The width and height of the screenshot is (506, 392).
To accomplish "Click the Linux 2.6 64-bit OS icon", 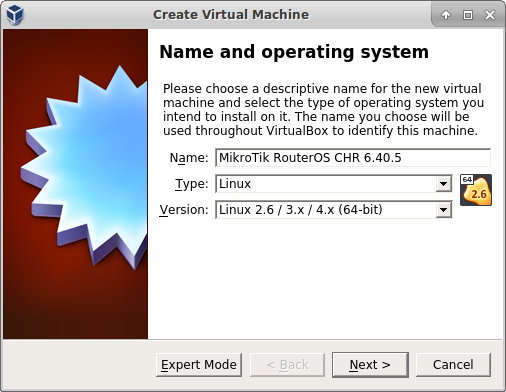I will click(x=476, y=190).
